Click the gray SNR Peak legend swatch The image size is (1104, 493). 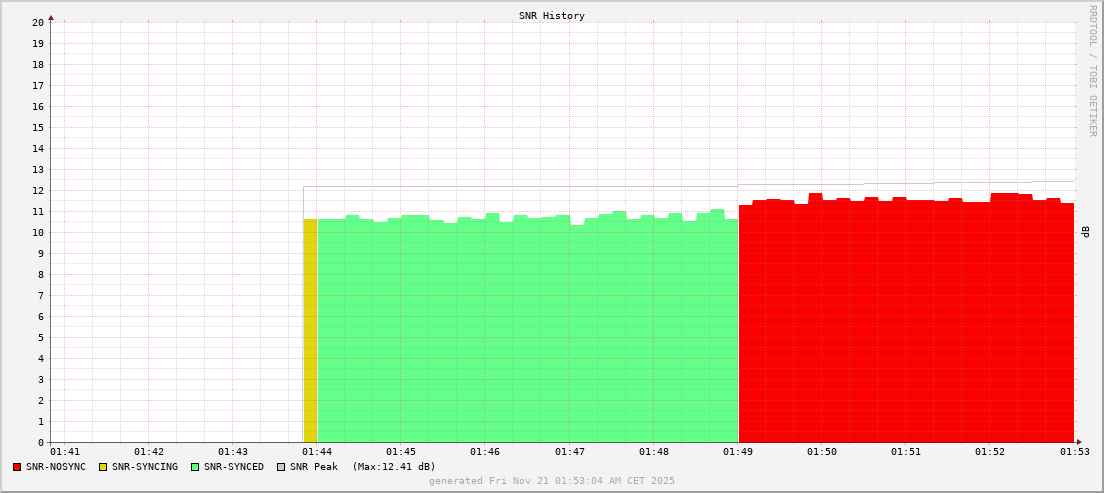[x=281, y=467]
